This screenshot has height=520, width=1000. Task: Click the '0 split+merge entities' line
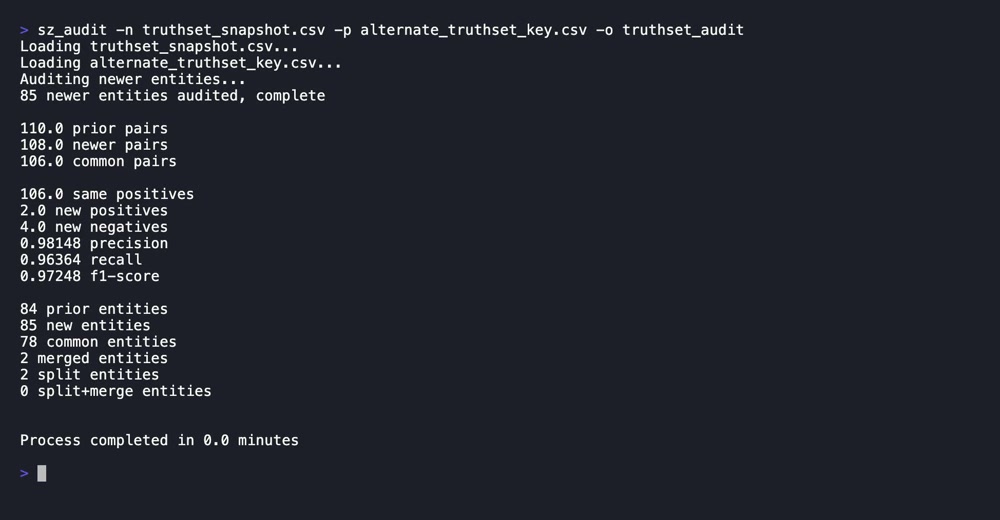coord(116,391)
